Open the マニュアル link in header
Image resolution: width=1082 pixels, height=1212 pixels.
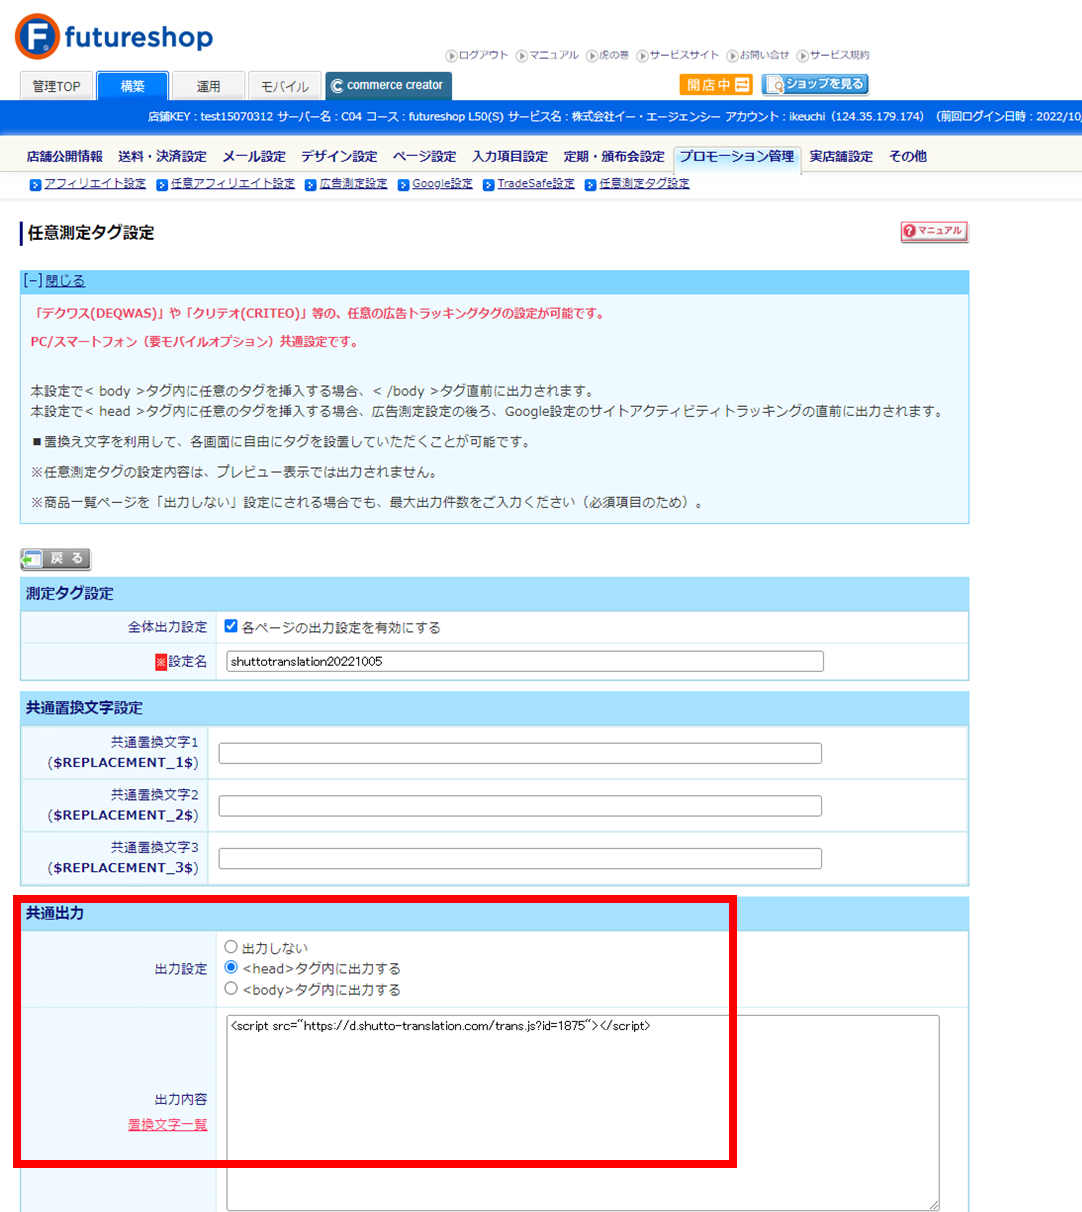(553, 55)
